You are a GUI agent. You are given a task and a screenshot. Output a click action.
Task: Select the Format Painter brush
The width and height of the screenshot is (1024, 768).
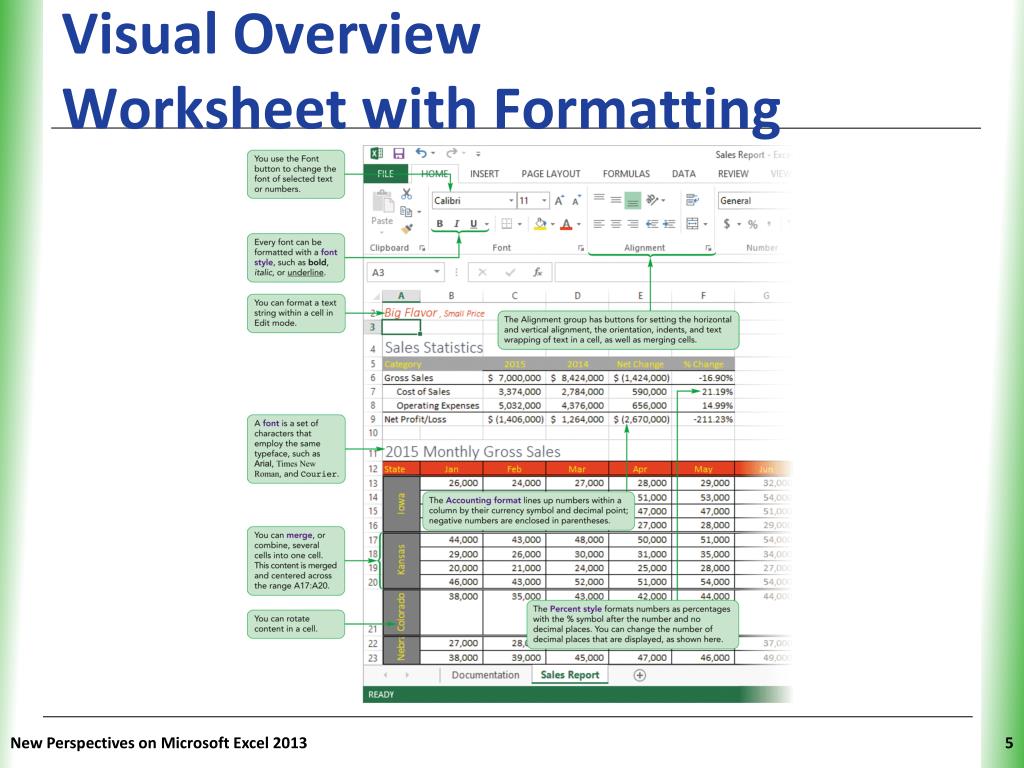pos(407,229)
